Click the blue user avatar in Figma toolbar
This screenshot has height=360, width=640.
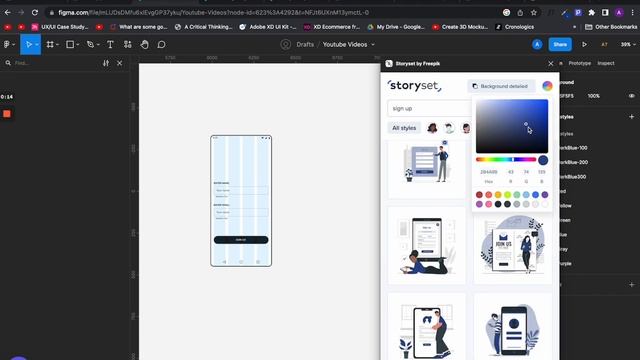coord(537,44)
